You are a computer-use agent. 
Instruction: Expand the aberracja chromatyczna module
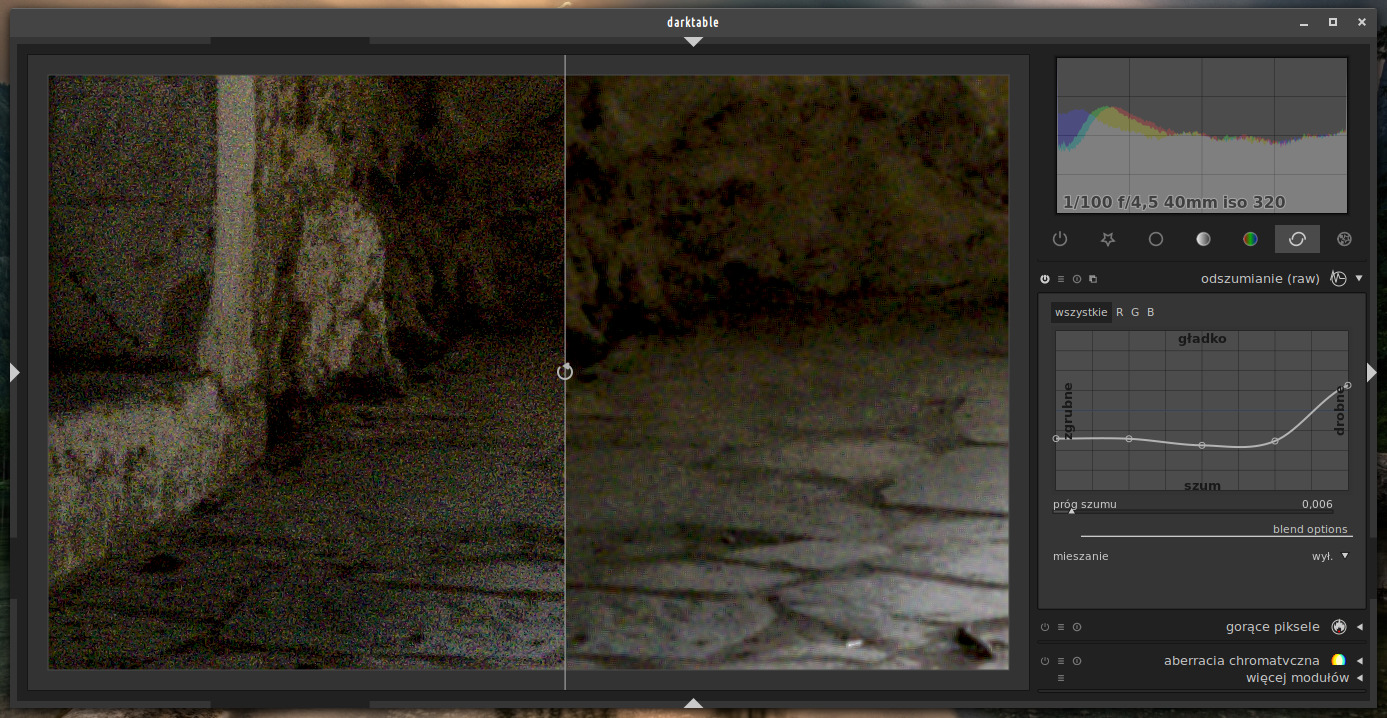pyautogui.click(x=1359, y=661)
